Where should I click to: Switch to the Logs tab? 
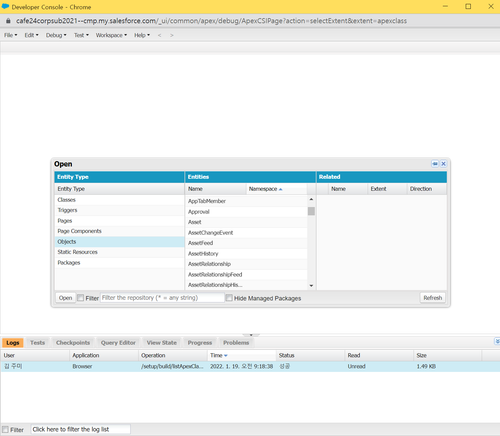13,343
